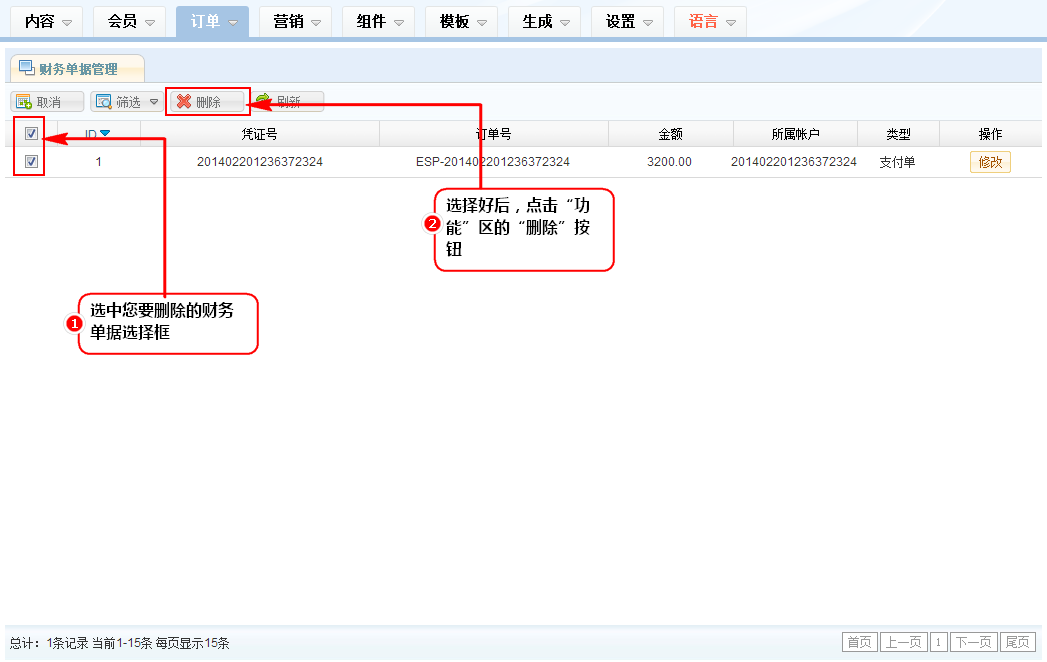The width and height of the screenshot is (1047, 662).
Task: Click the 修改 (Edit) button in the row
Action: (990, 162)
